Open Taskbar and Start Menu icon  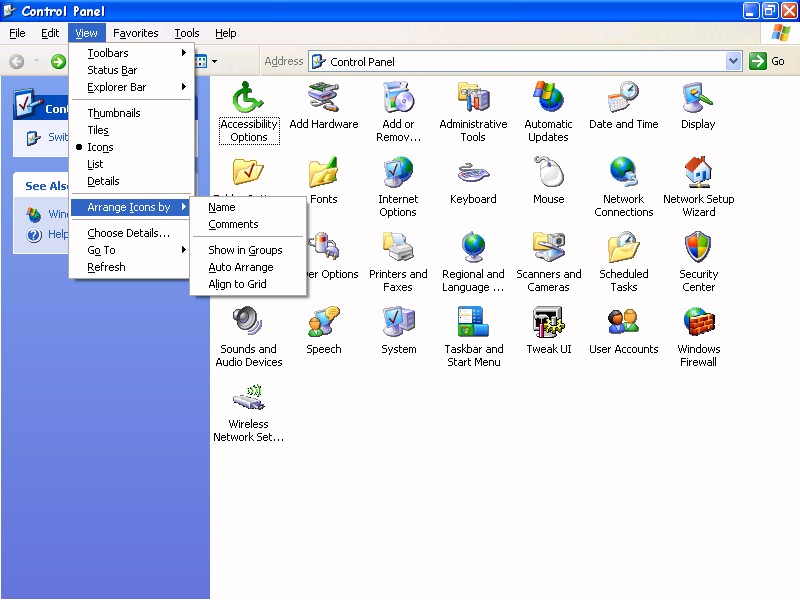click(473, 337)
